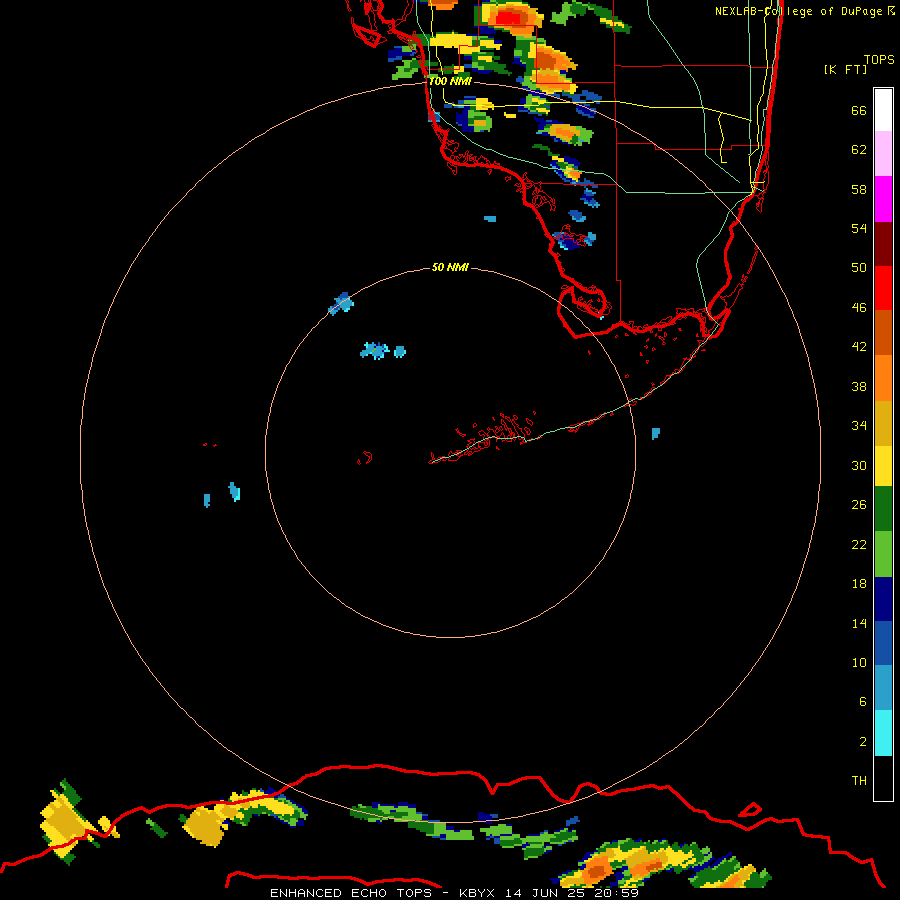900x900 pixels.
Task: Select the black threshold swatch in the color bar
Action: pyautogui.click(x=883, y=778)
